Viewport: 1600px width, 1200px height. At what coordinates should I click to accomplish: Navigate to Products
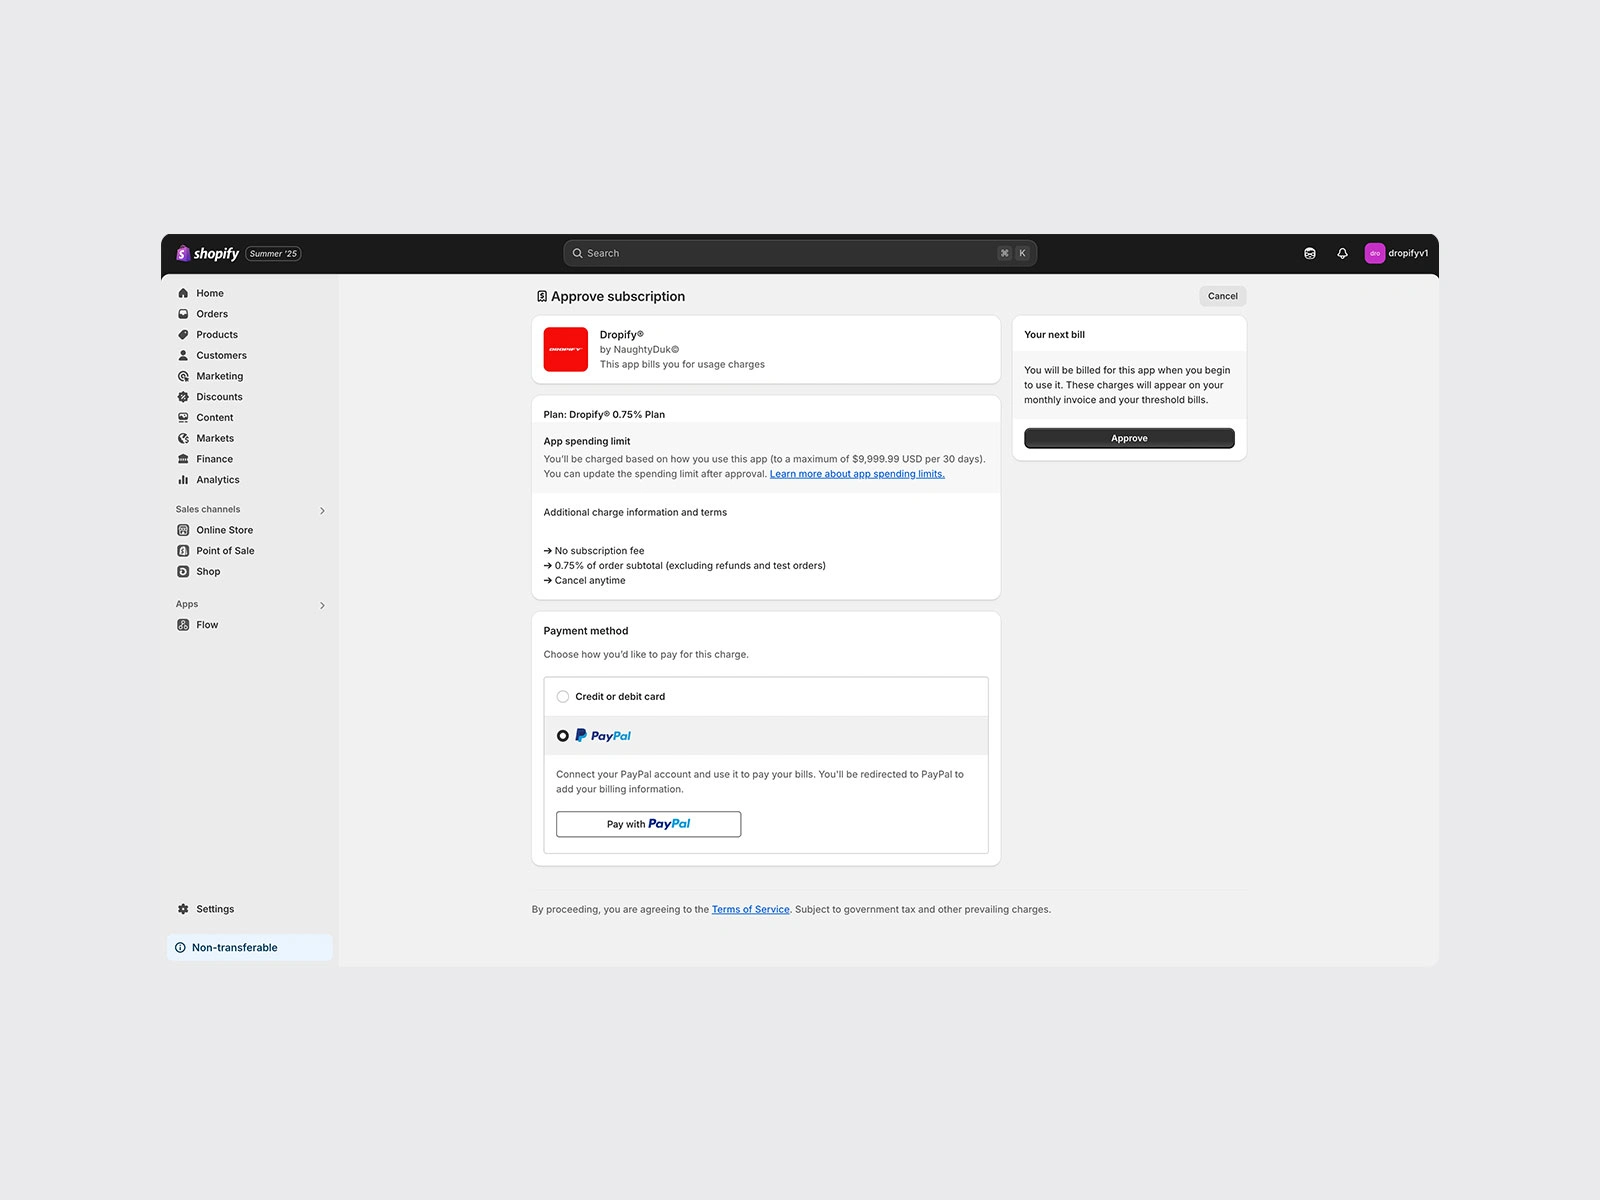tap(217, 335)
